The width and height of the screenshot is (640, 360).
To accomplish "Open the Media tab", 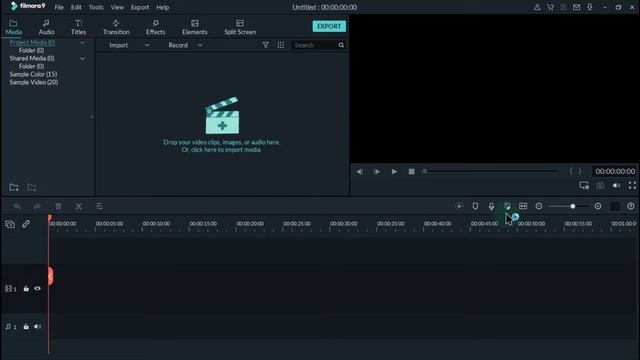I will pos(13,27).
